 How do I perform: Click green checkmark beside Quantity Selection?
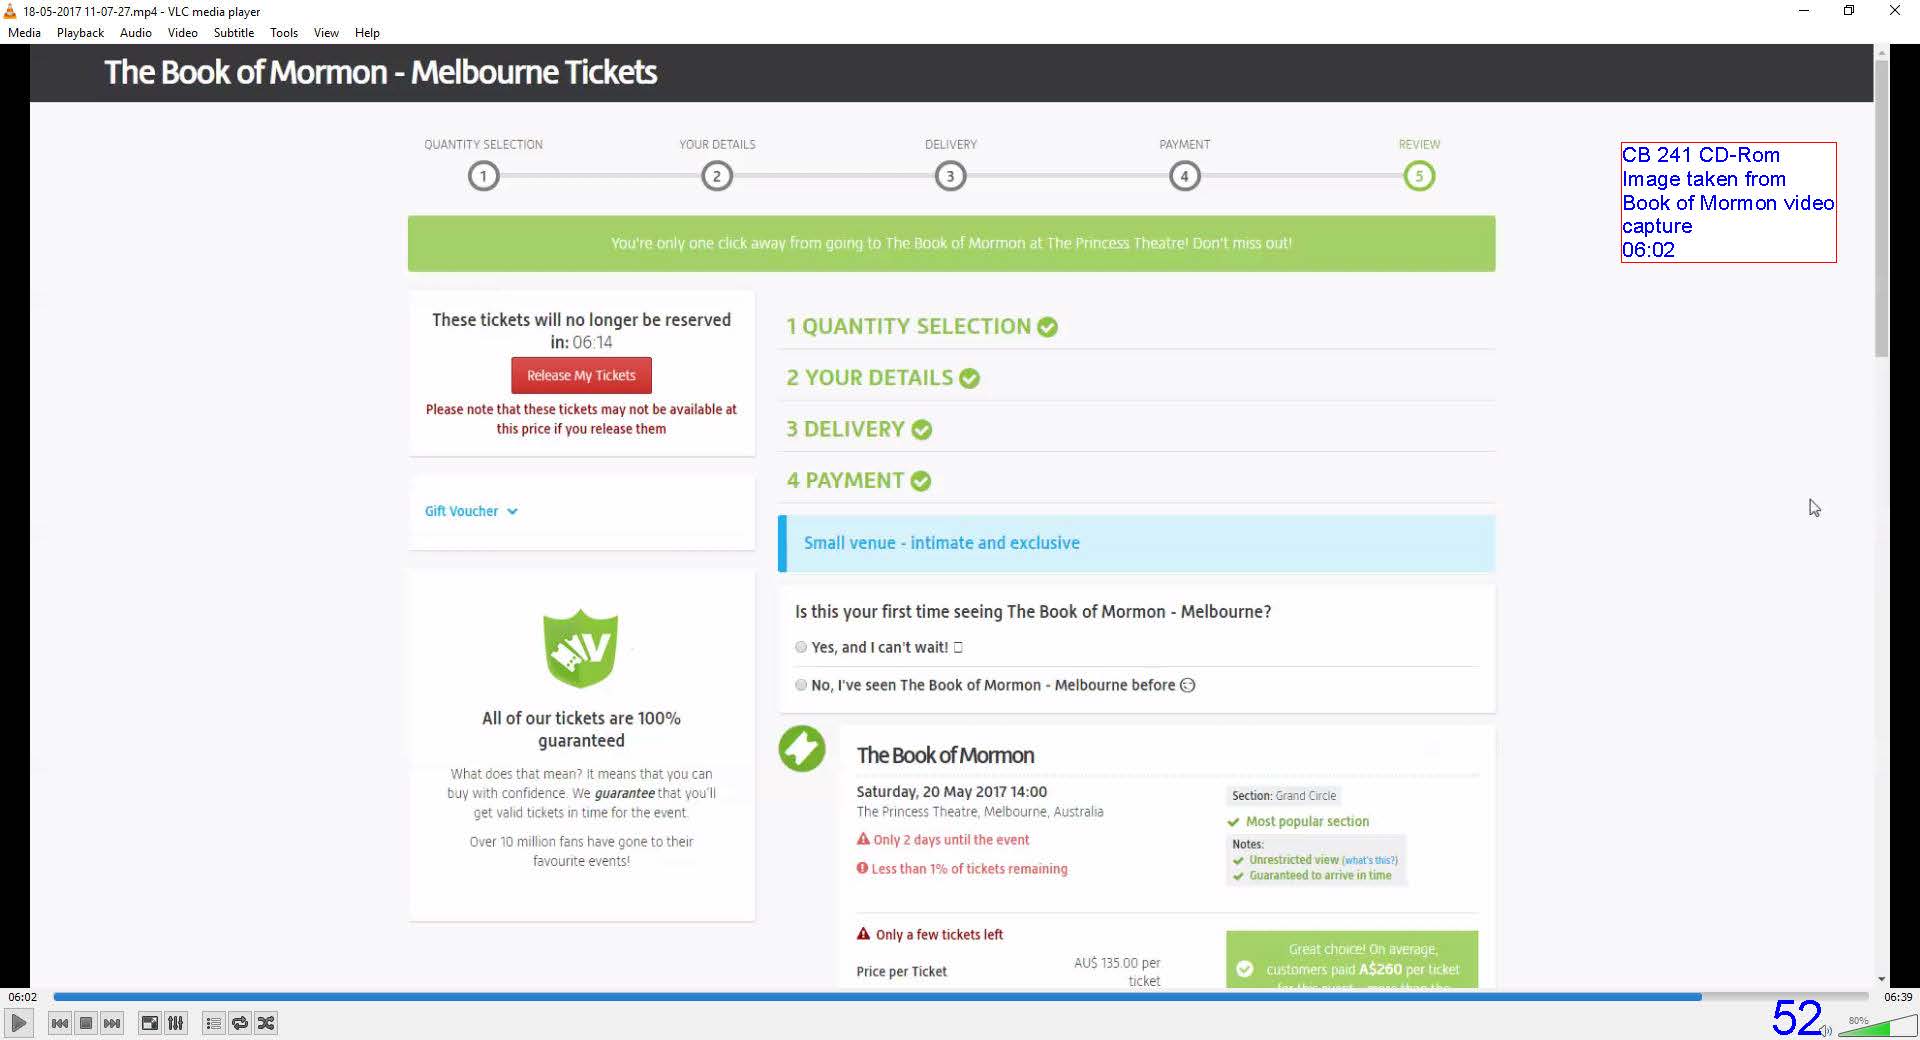click(1047, 327)
